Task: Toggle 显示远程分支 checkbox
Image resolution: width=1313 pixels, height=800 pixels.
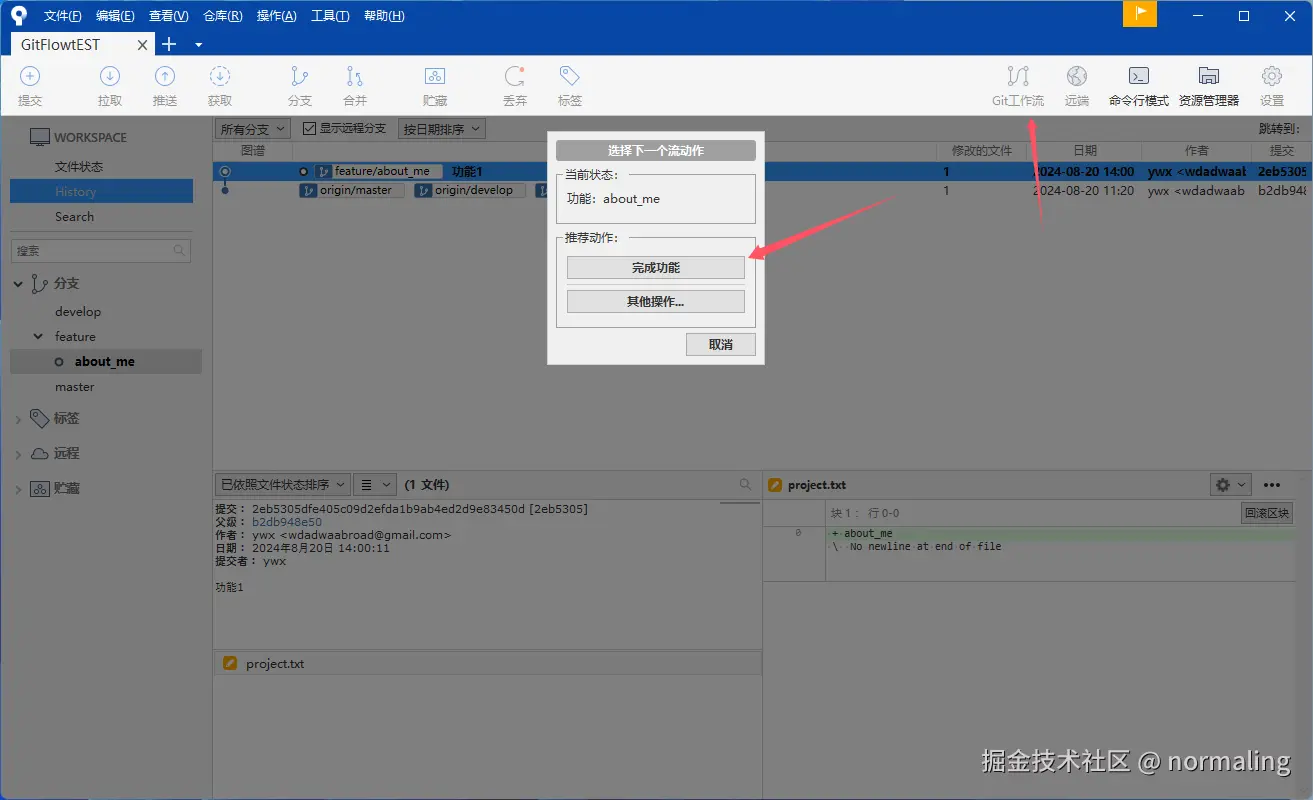Action: tap(309, 129)
